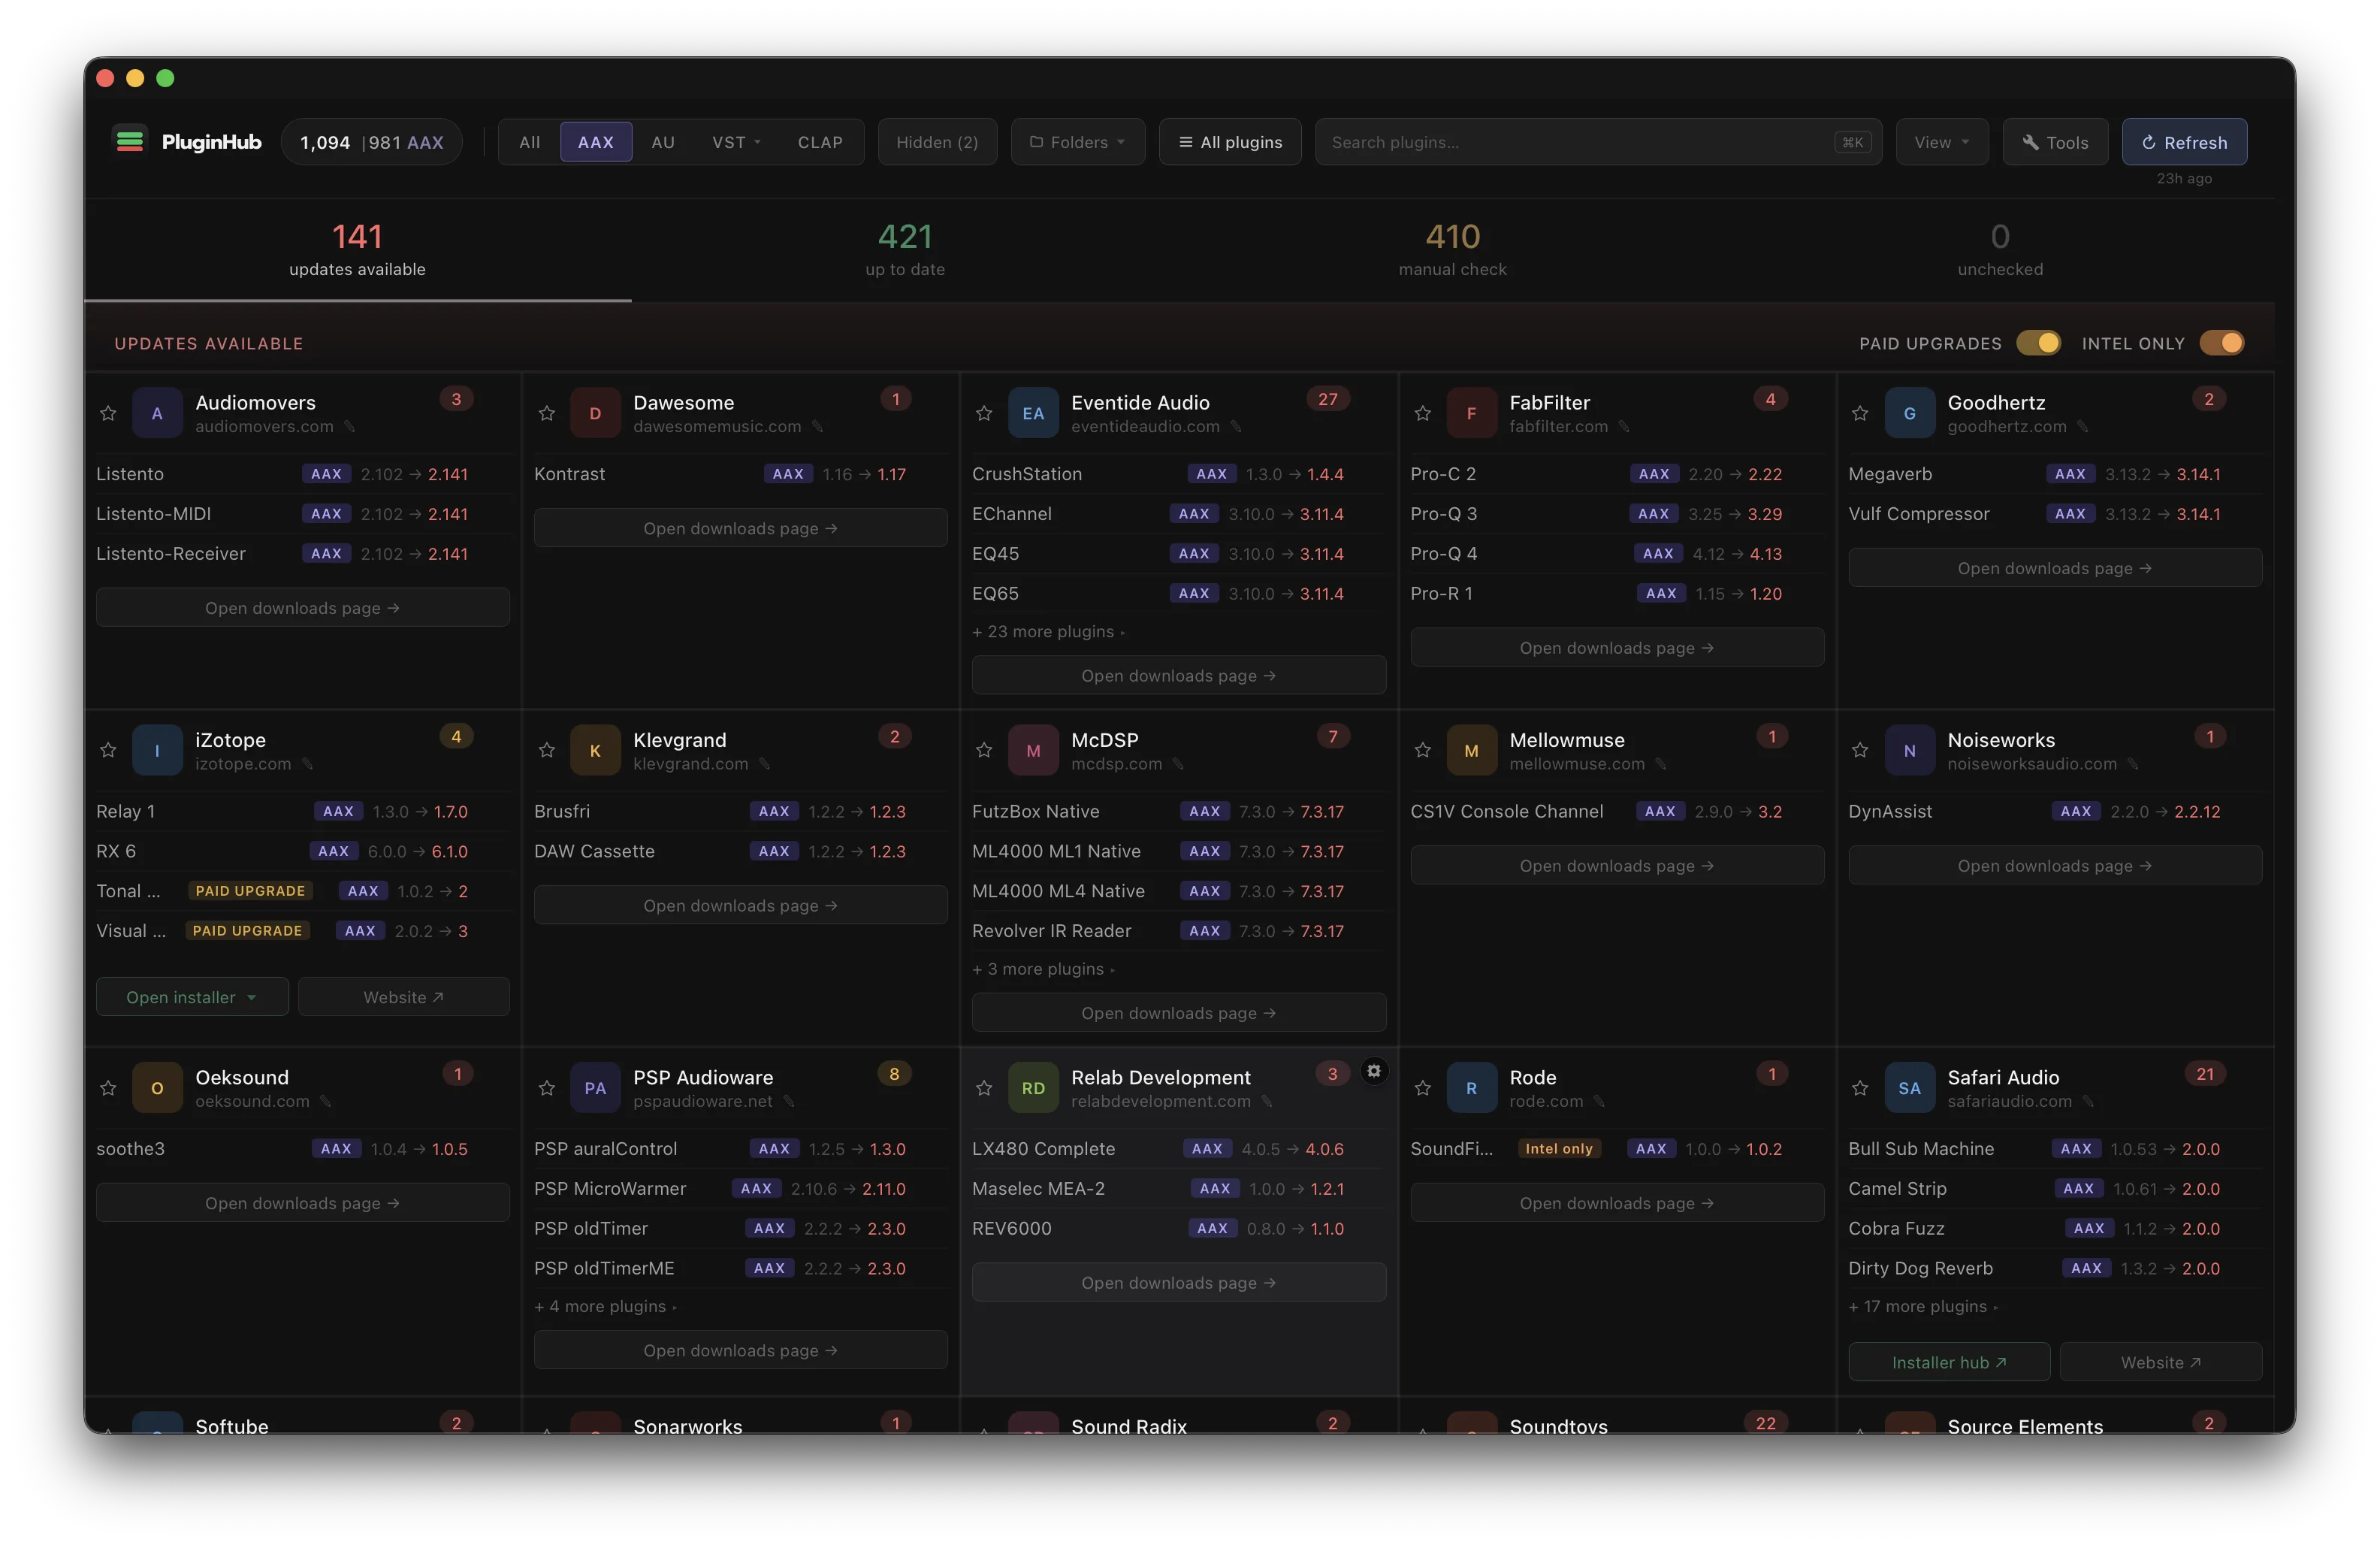The width and height of the screenshot is (2380, 1545).
Task: Favorite iZotope using the star
Action: coord(108,750)
